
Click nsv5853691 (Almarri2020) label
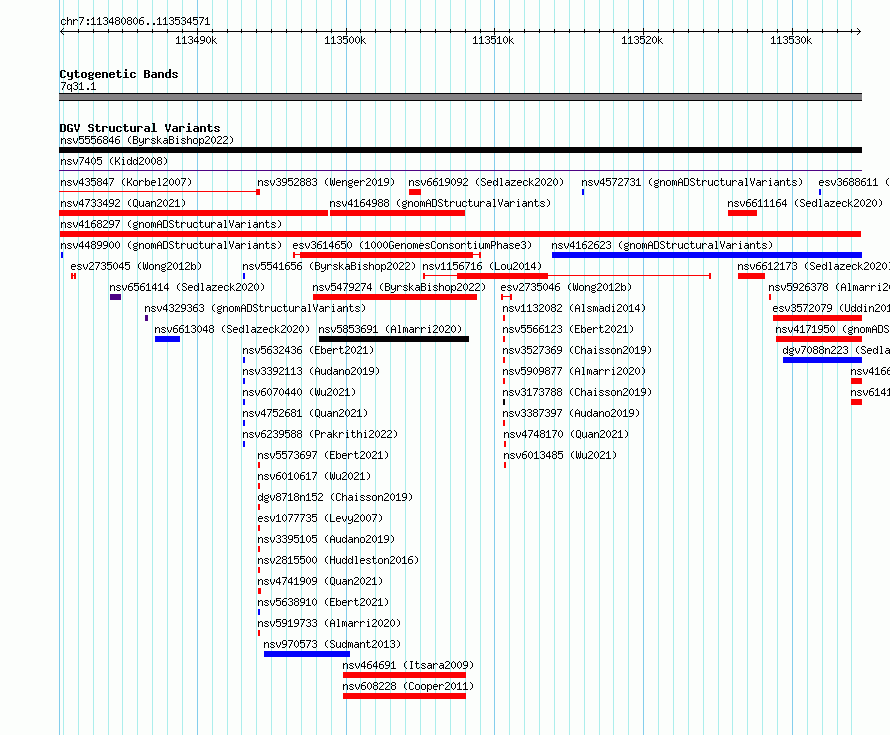[x=390, y=329]
